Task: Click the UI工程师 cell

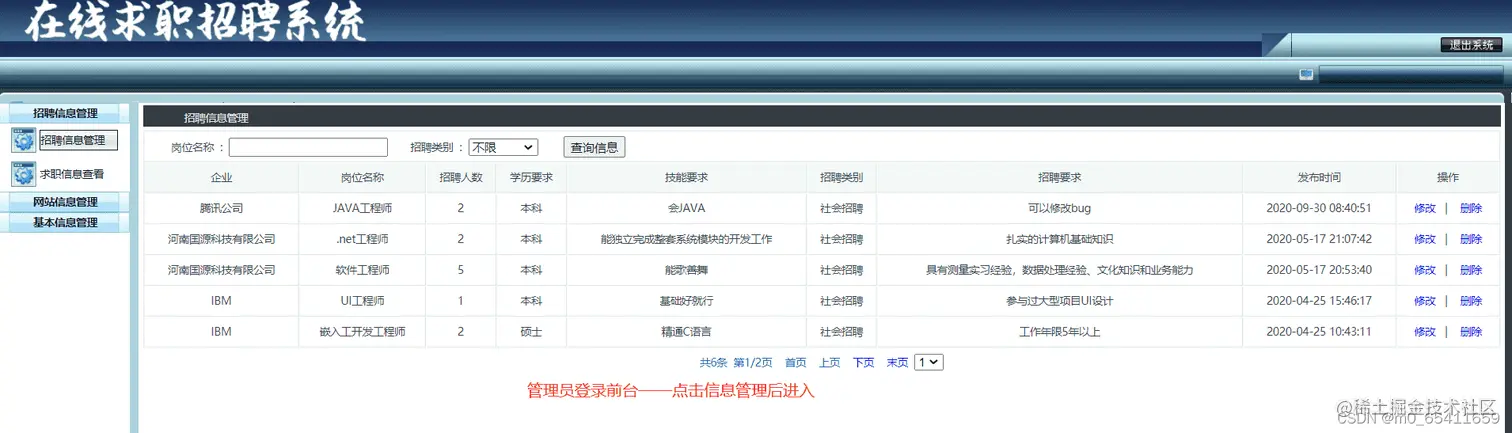Action: coord(362,301)
